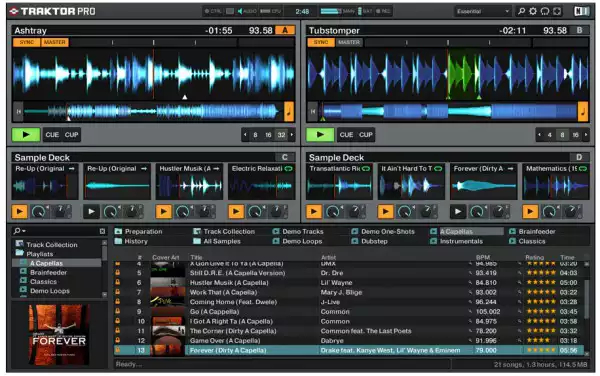Viewport: 600px width, 376px height.
Task: Select Brainfeeder playlist in tree
Action: click(48, 272)
